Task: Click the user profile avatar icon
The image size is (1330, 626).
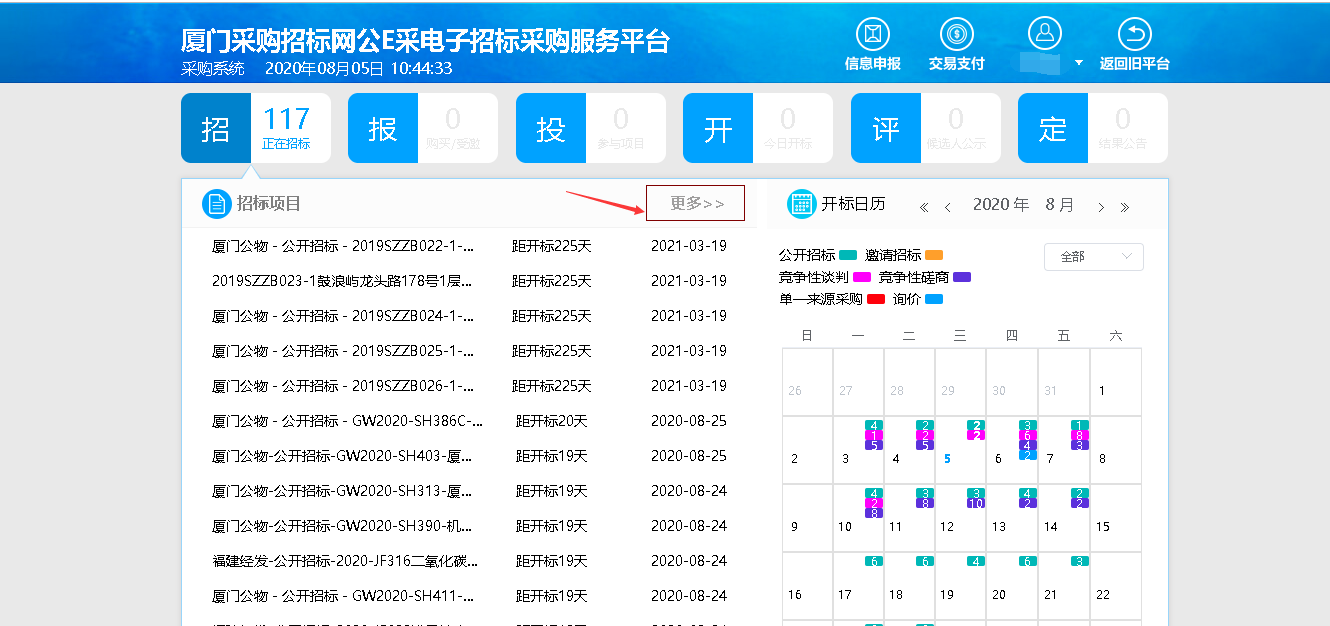Action: point(1044,34)
